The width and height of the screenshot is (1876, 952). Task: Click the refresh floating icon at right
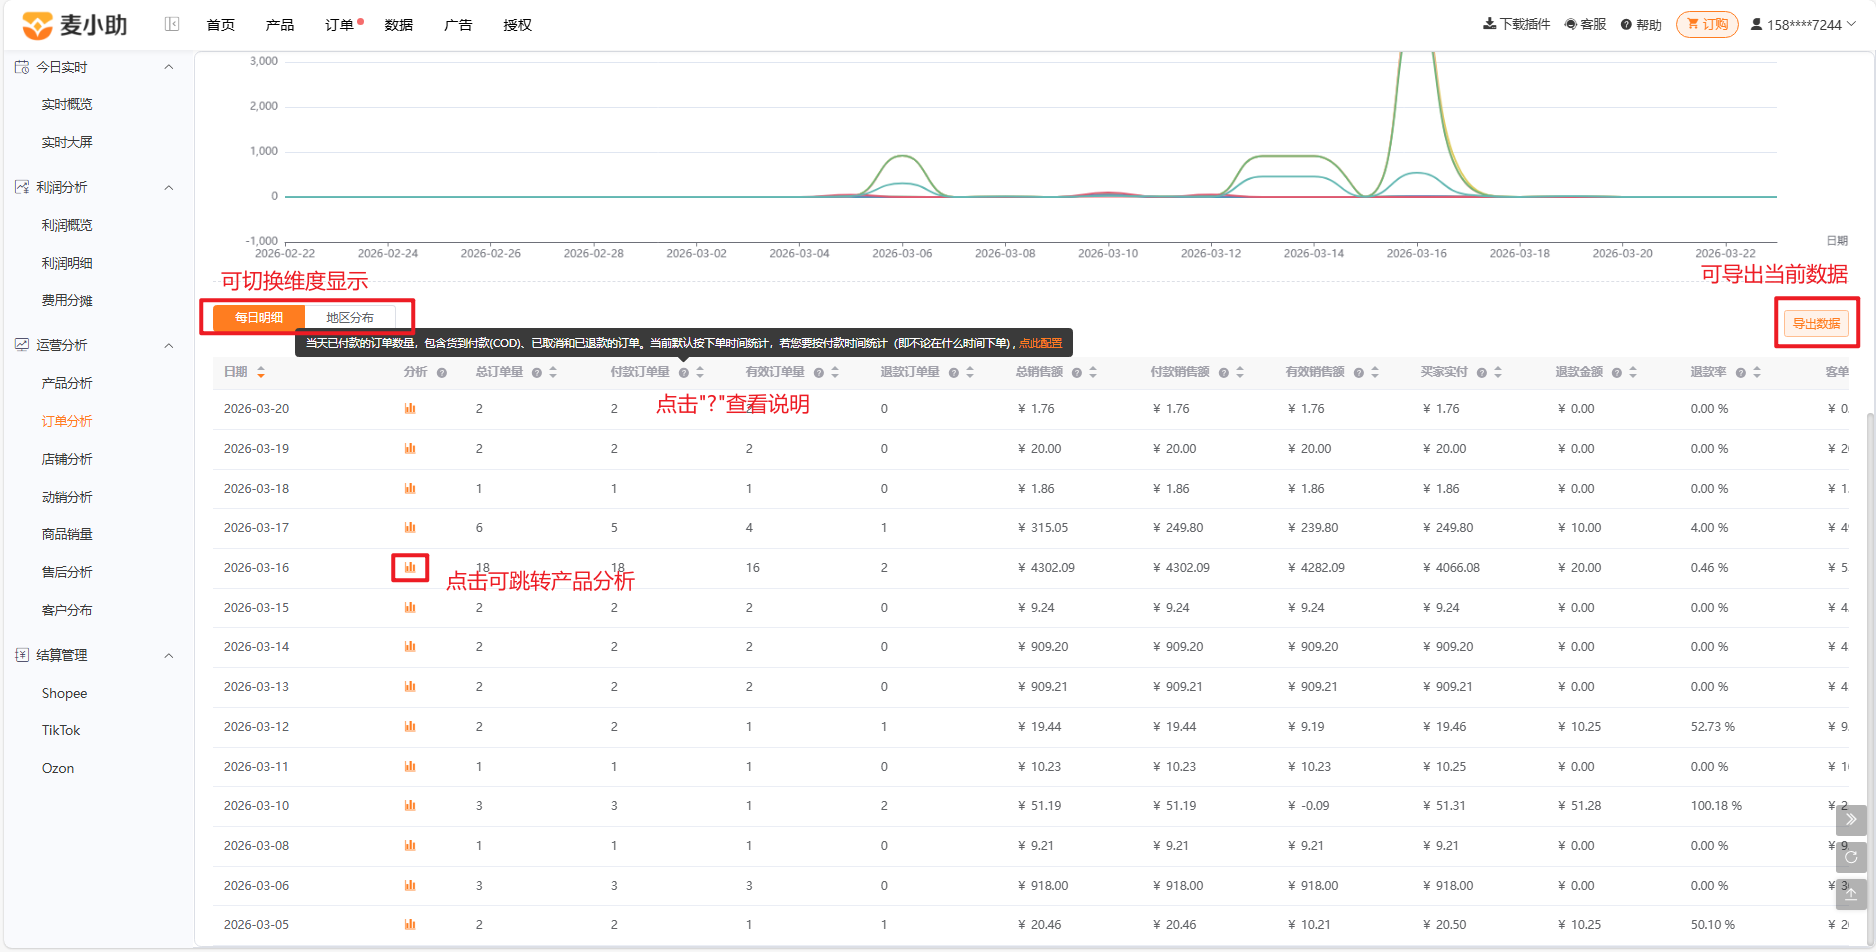(1851, 857)
